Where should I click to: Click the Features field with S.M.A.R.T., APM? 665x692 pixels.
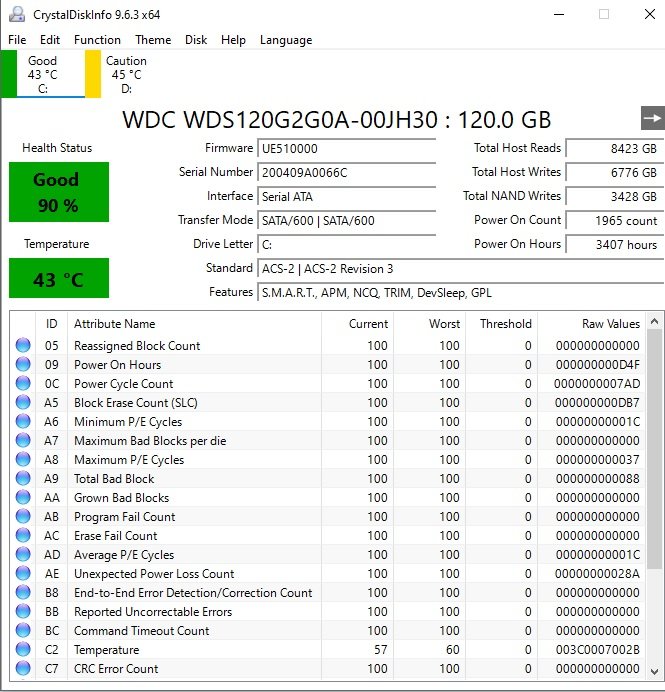461,293
